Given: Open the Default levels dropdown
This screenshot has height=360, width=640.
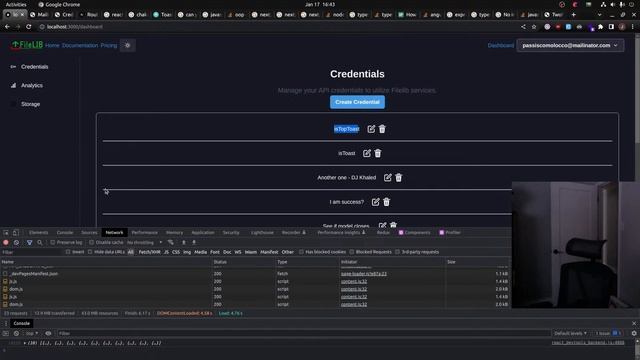Looking at the screenshot, I should 570,333.
